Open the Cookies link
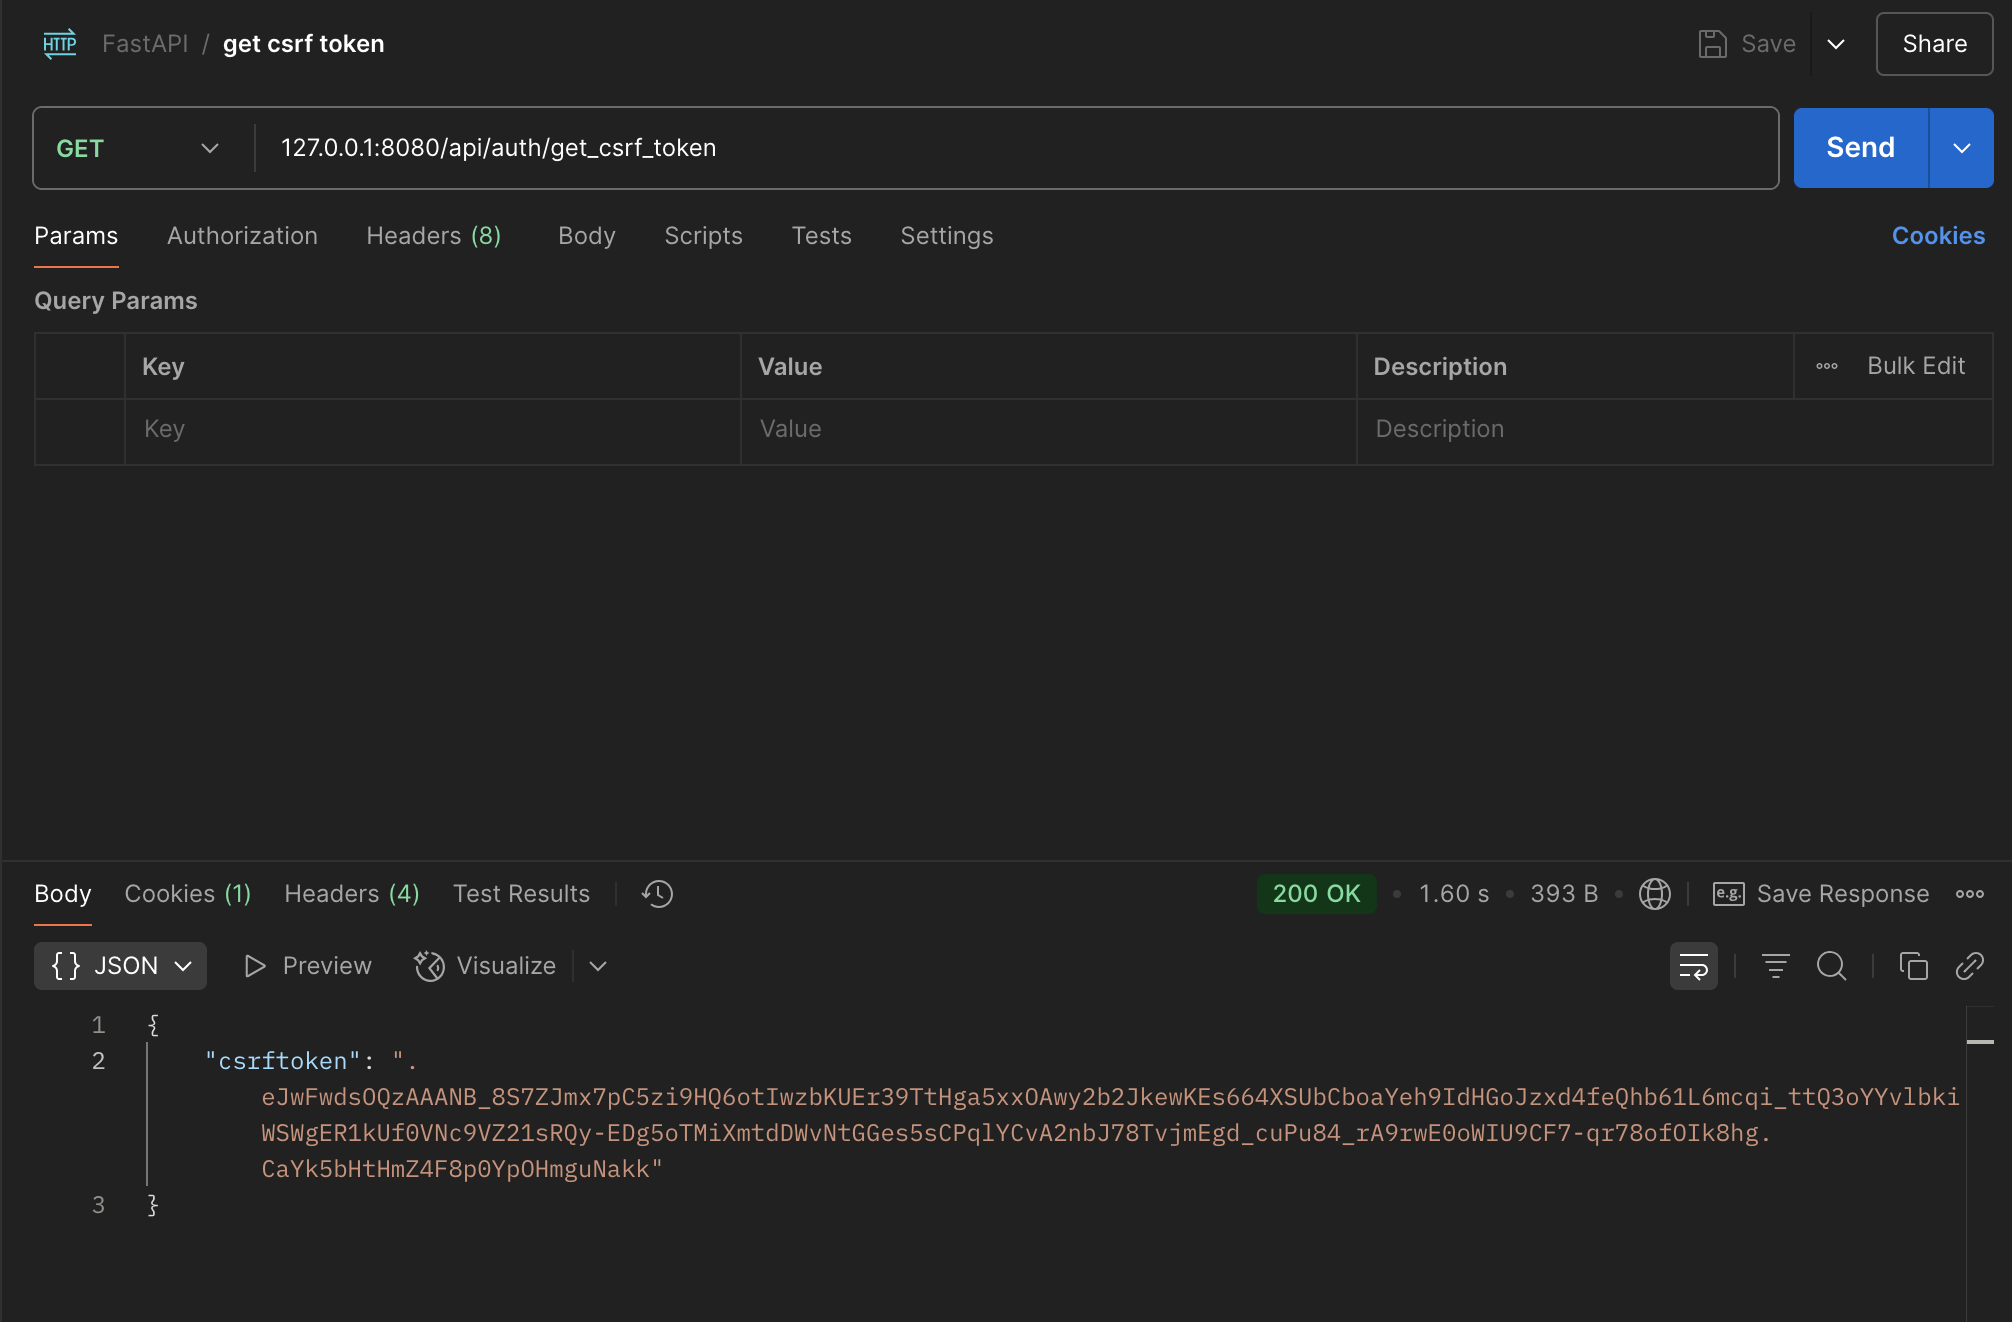The height and width of the screenshot is (1322, 2012). 1937,236
